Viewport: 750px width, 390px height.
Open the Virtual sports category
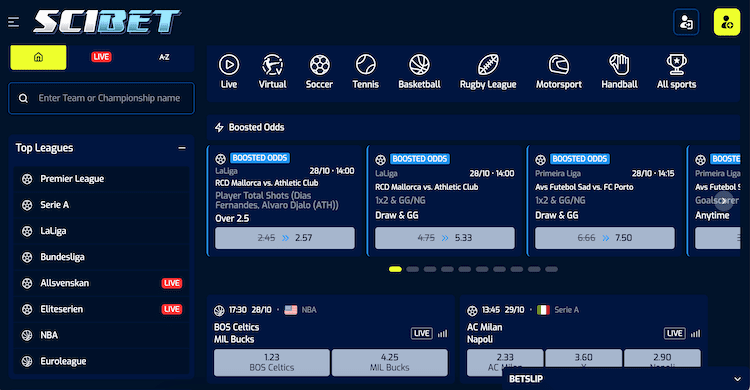(x=272, y=71)
